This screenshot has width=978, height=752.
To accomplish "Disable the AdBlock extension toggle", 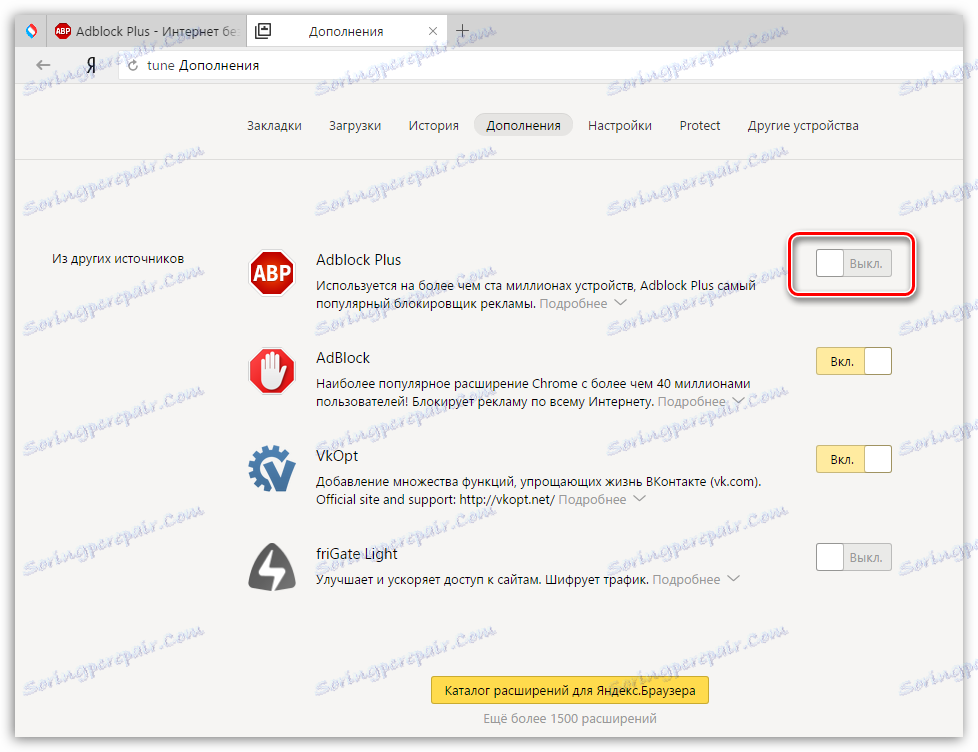I will point(853,361).
